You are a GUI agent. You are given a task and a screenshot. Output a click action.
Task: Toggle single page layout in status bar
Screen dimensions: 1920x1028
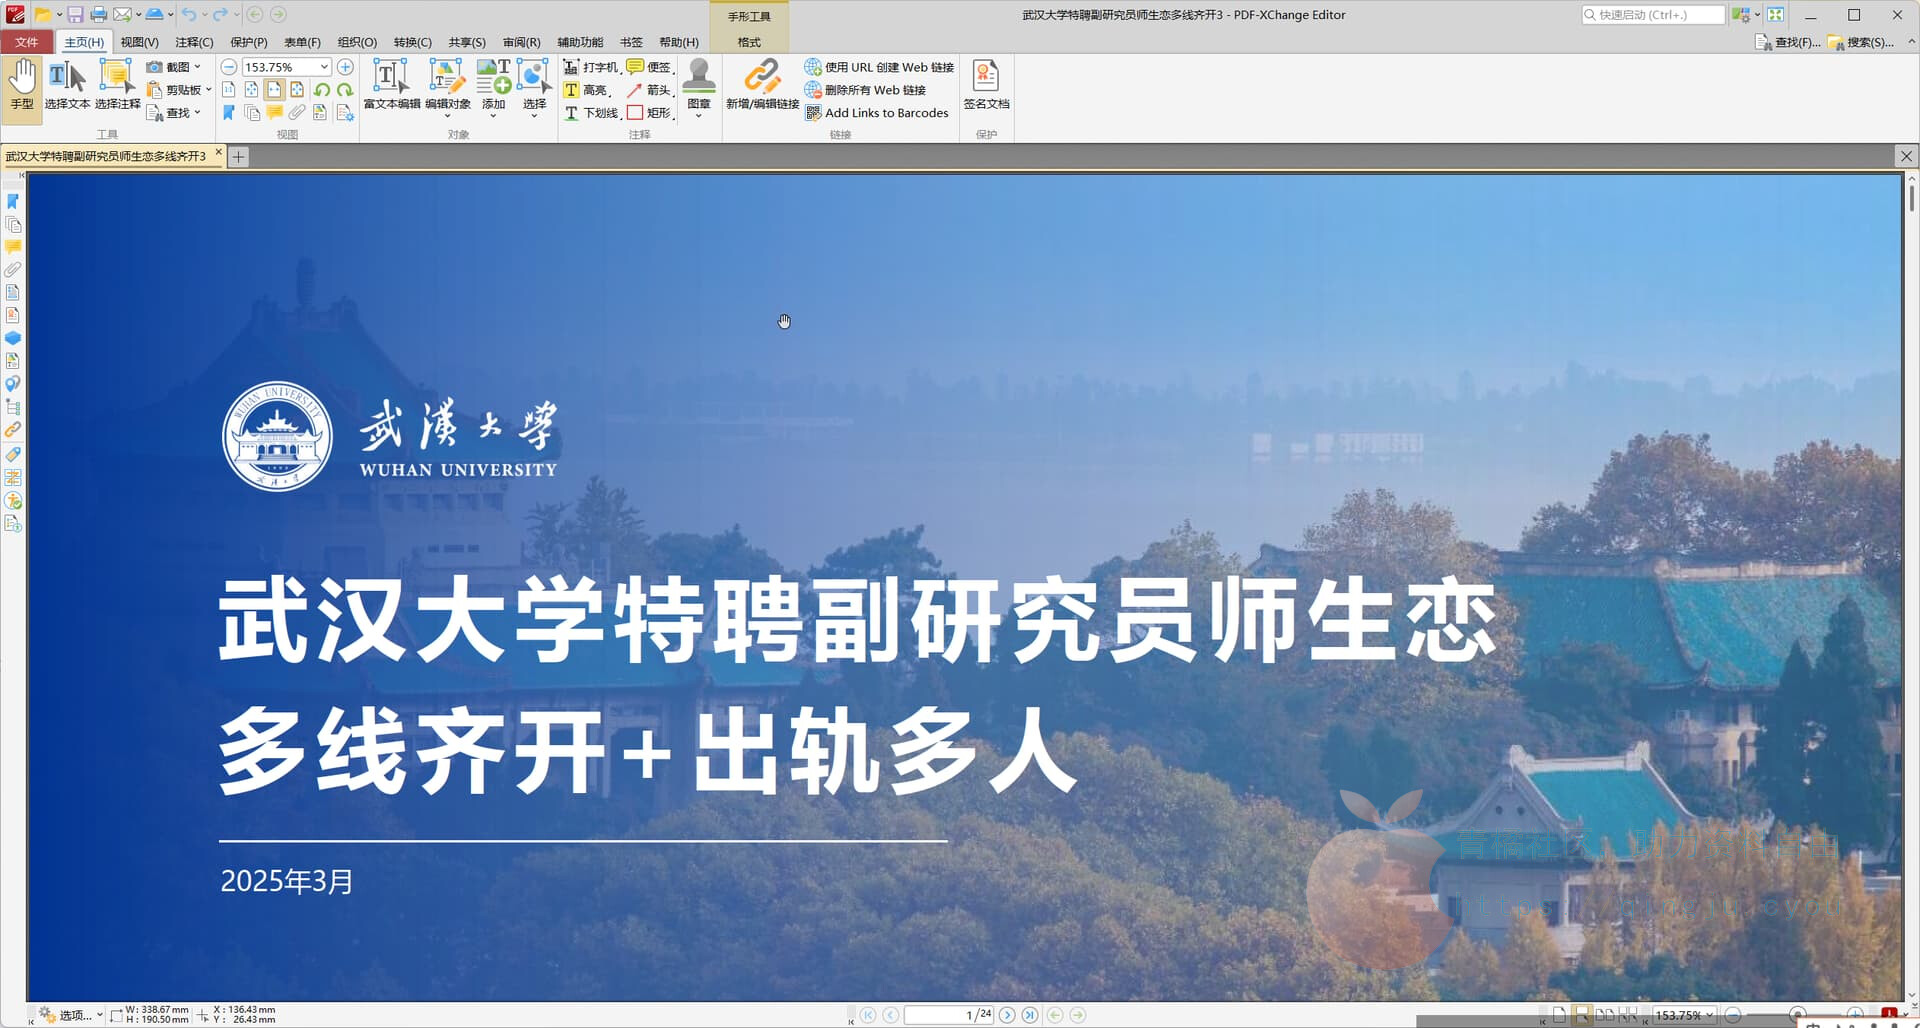click(1559, 1015)
